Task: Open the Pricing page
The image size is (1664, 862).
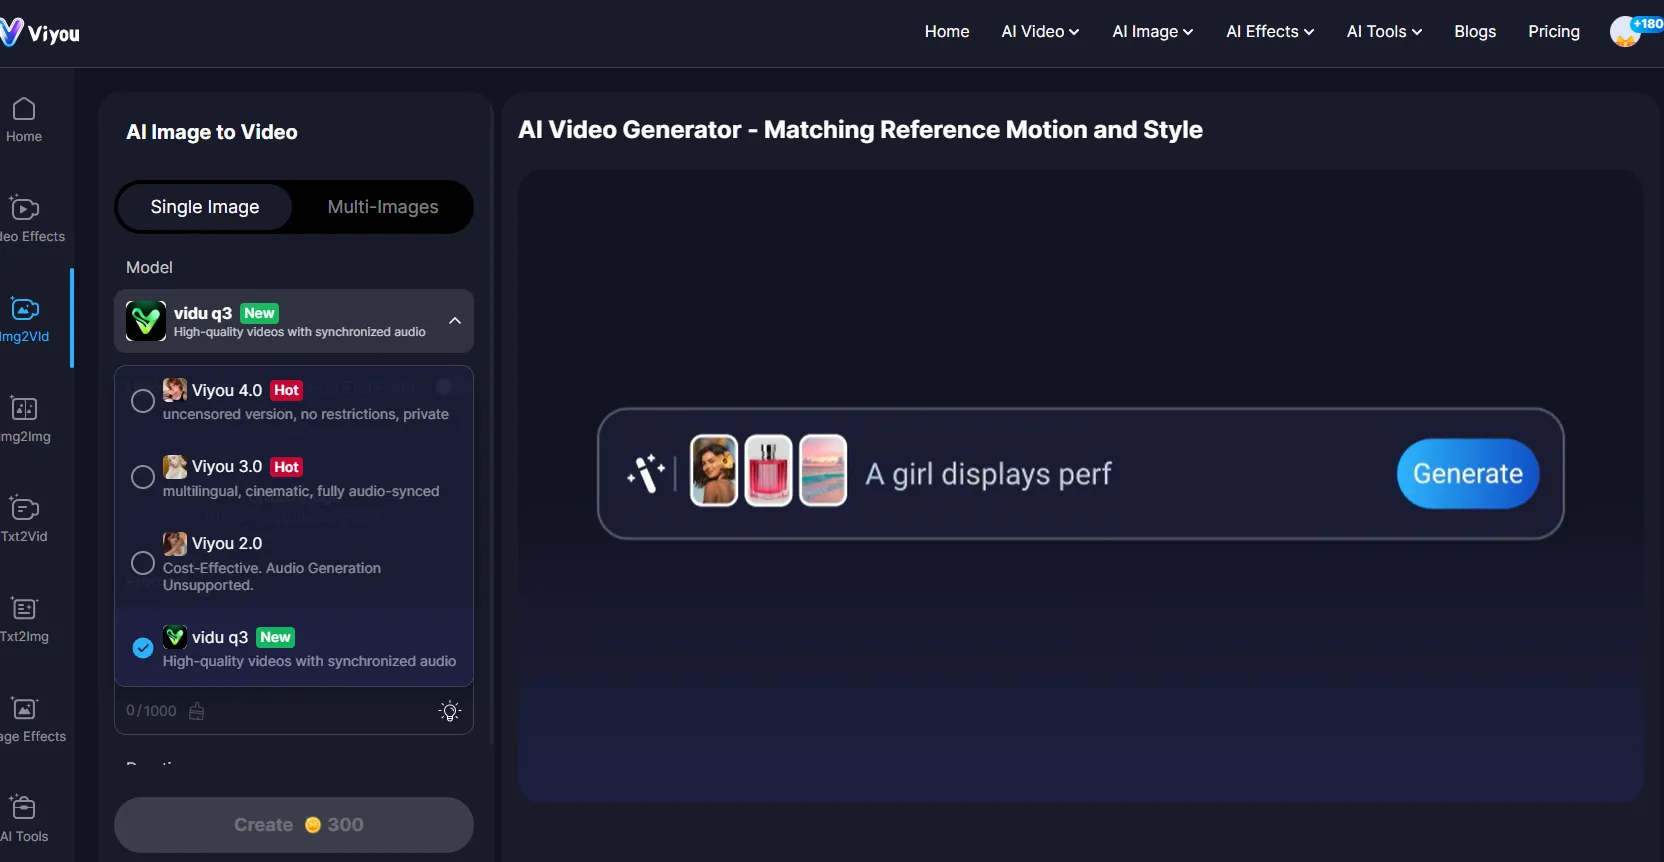Action: pyautogui.click(x=1553, y=32)
